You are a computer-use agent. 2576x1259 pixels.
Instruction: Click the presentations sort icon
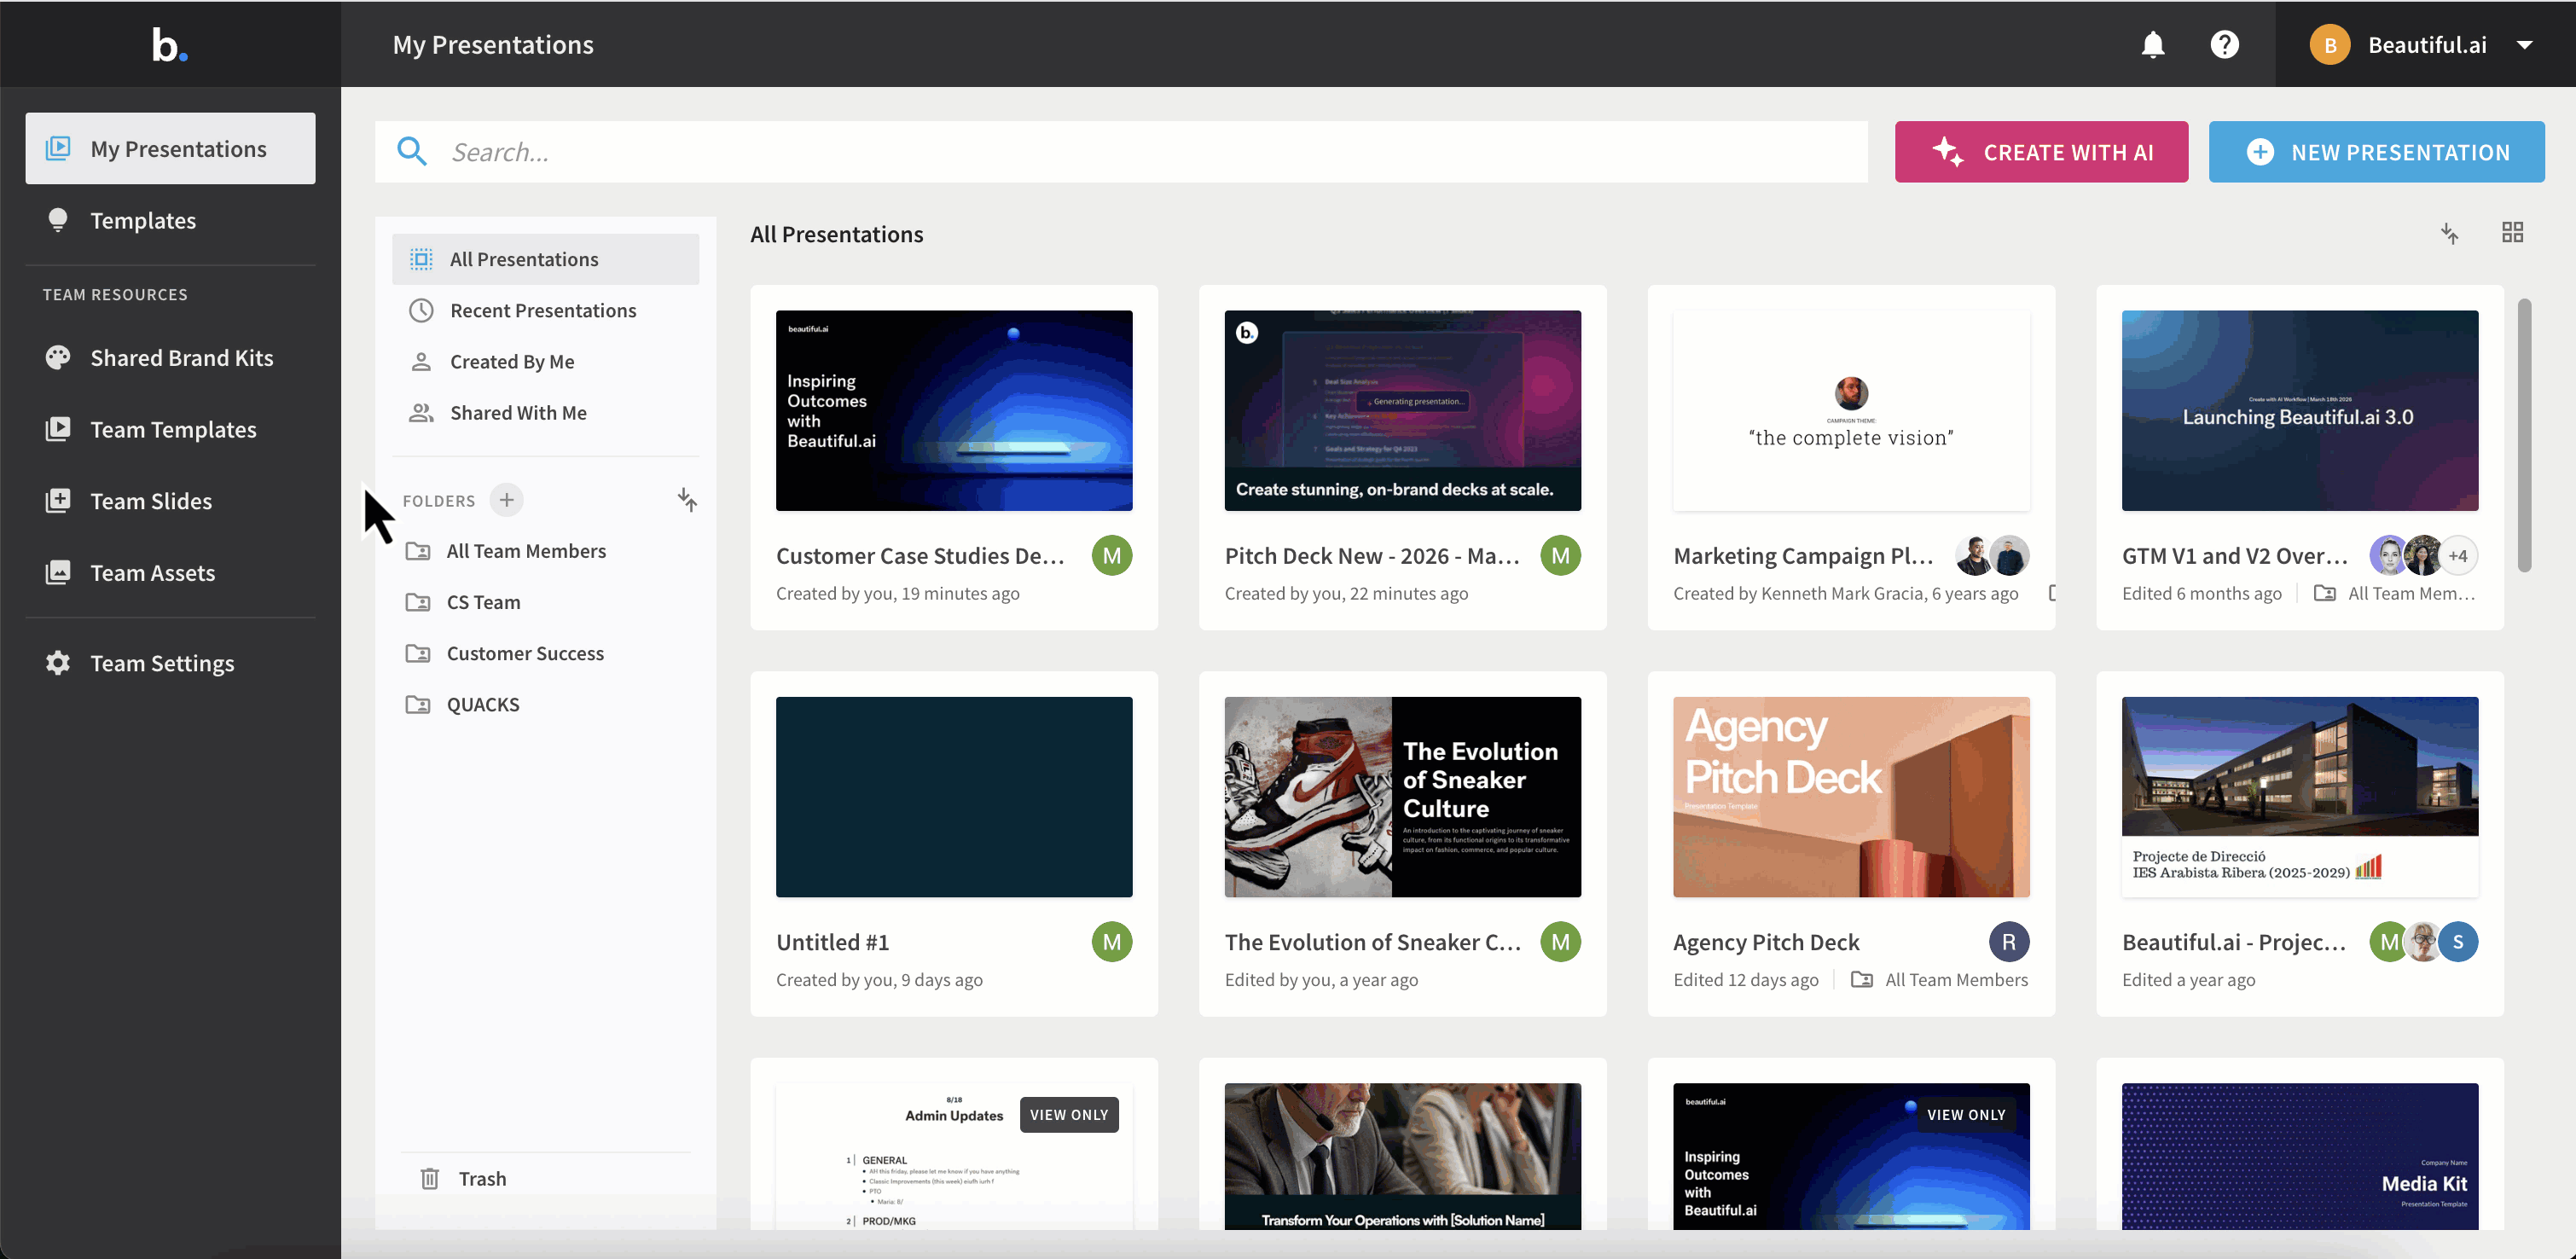click(x=2449, y=234)
